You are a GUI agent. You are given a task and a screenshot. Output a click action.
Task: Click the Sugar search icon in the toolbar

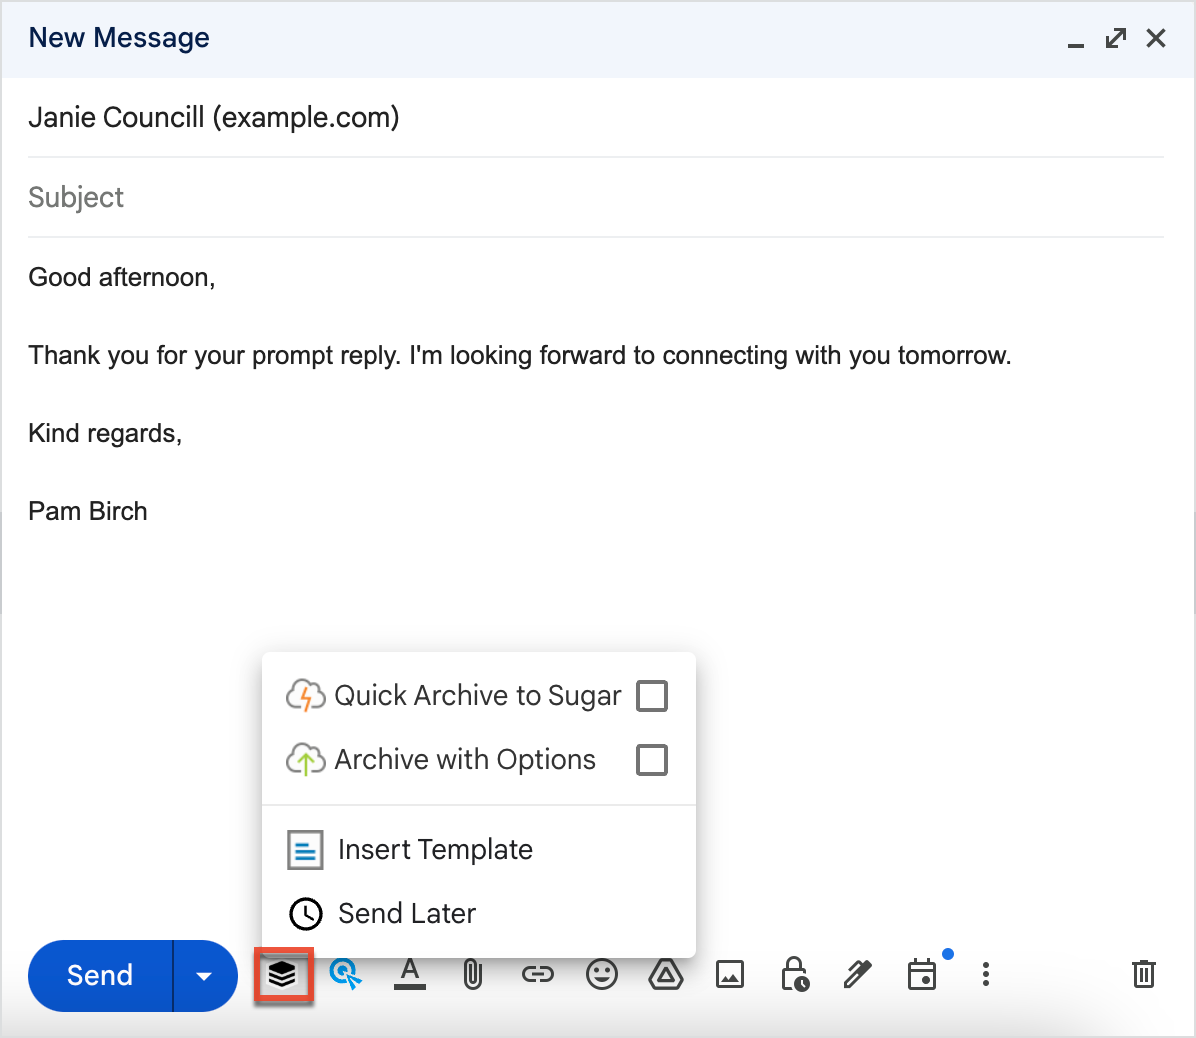[x=345, y=974]
